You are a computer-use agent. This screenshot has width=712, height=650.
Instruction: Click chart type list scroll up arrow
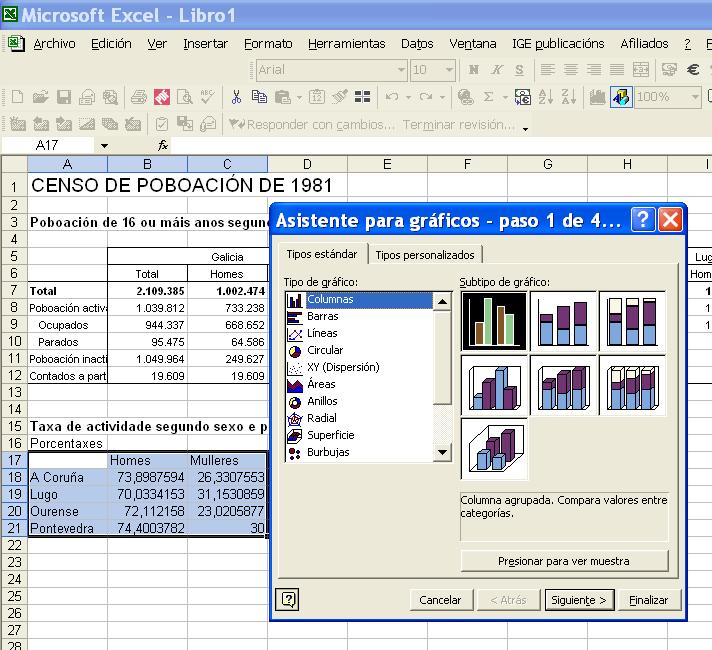click(442, 301)
